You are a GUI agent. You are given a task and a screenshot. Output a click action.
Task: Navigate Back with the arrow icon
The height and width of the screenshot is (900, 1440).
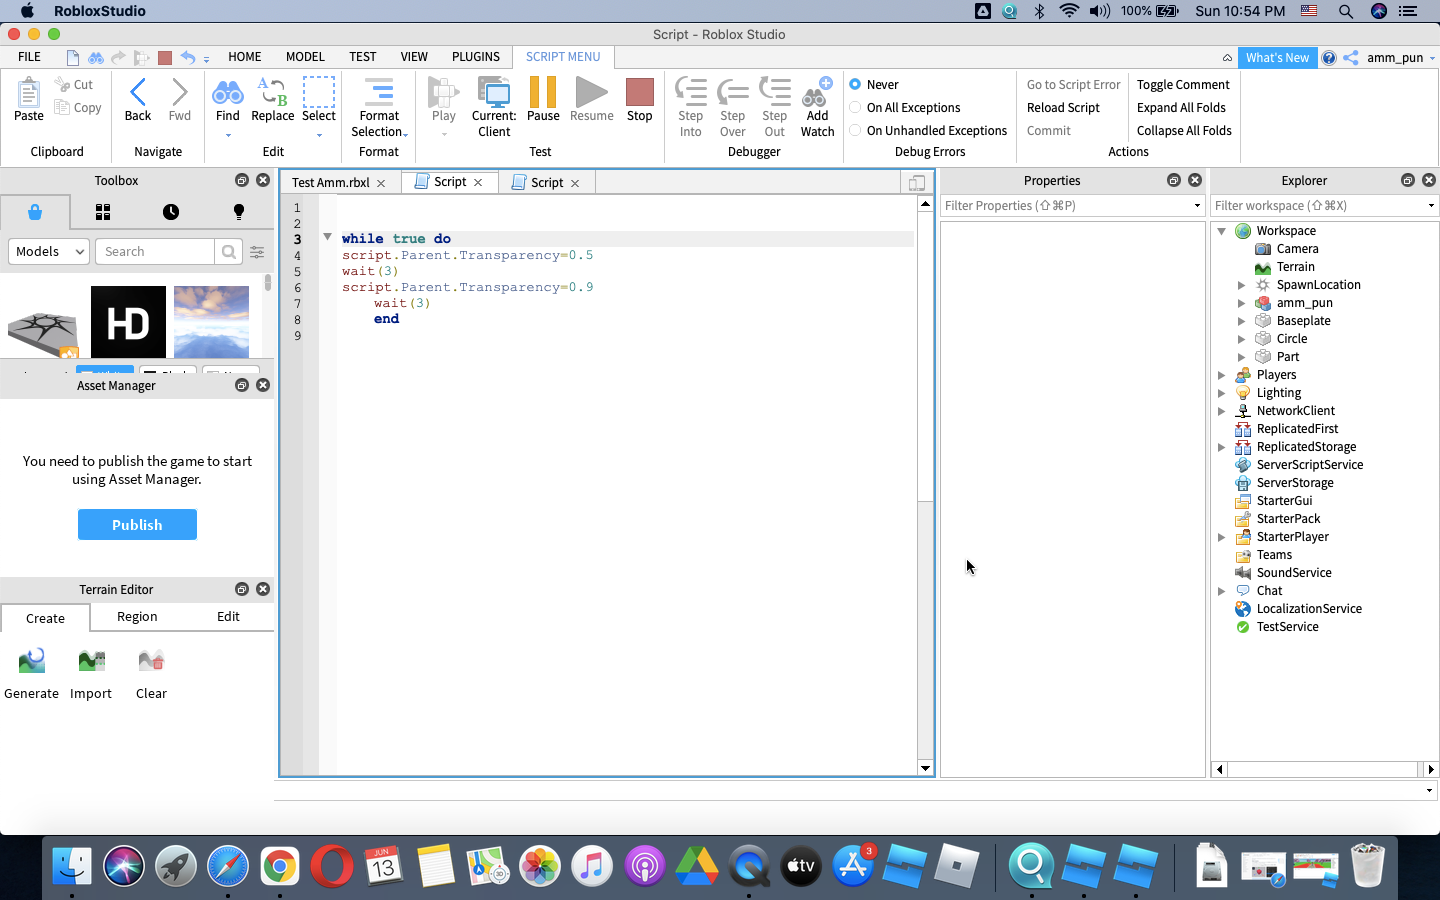pos(138,93)
